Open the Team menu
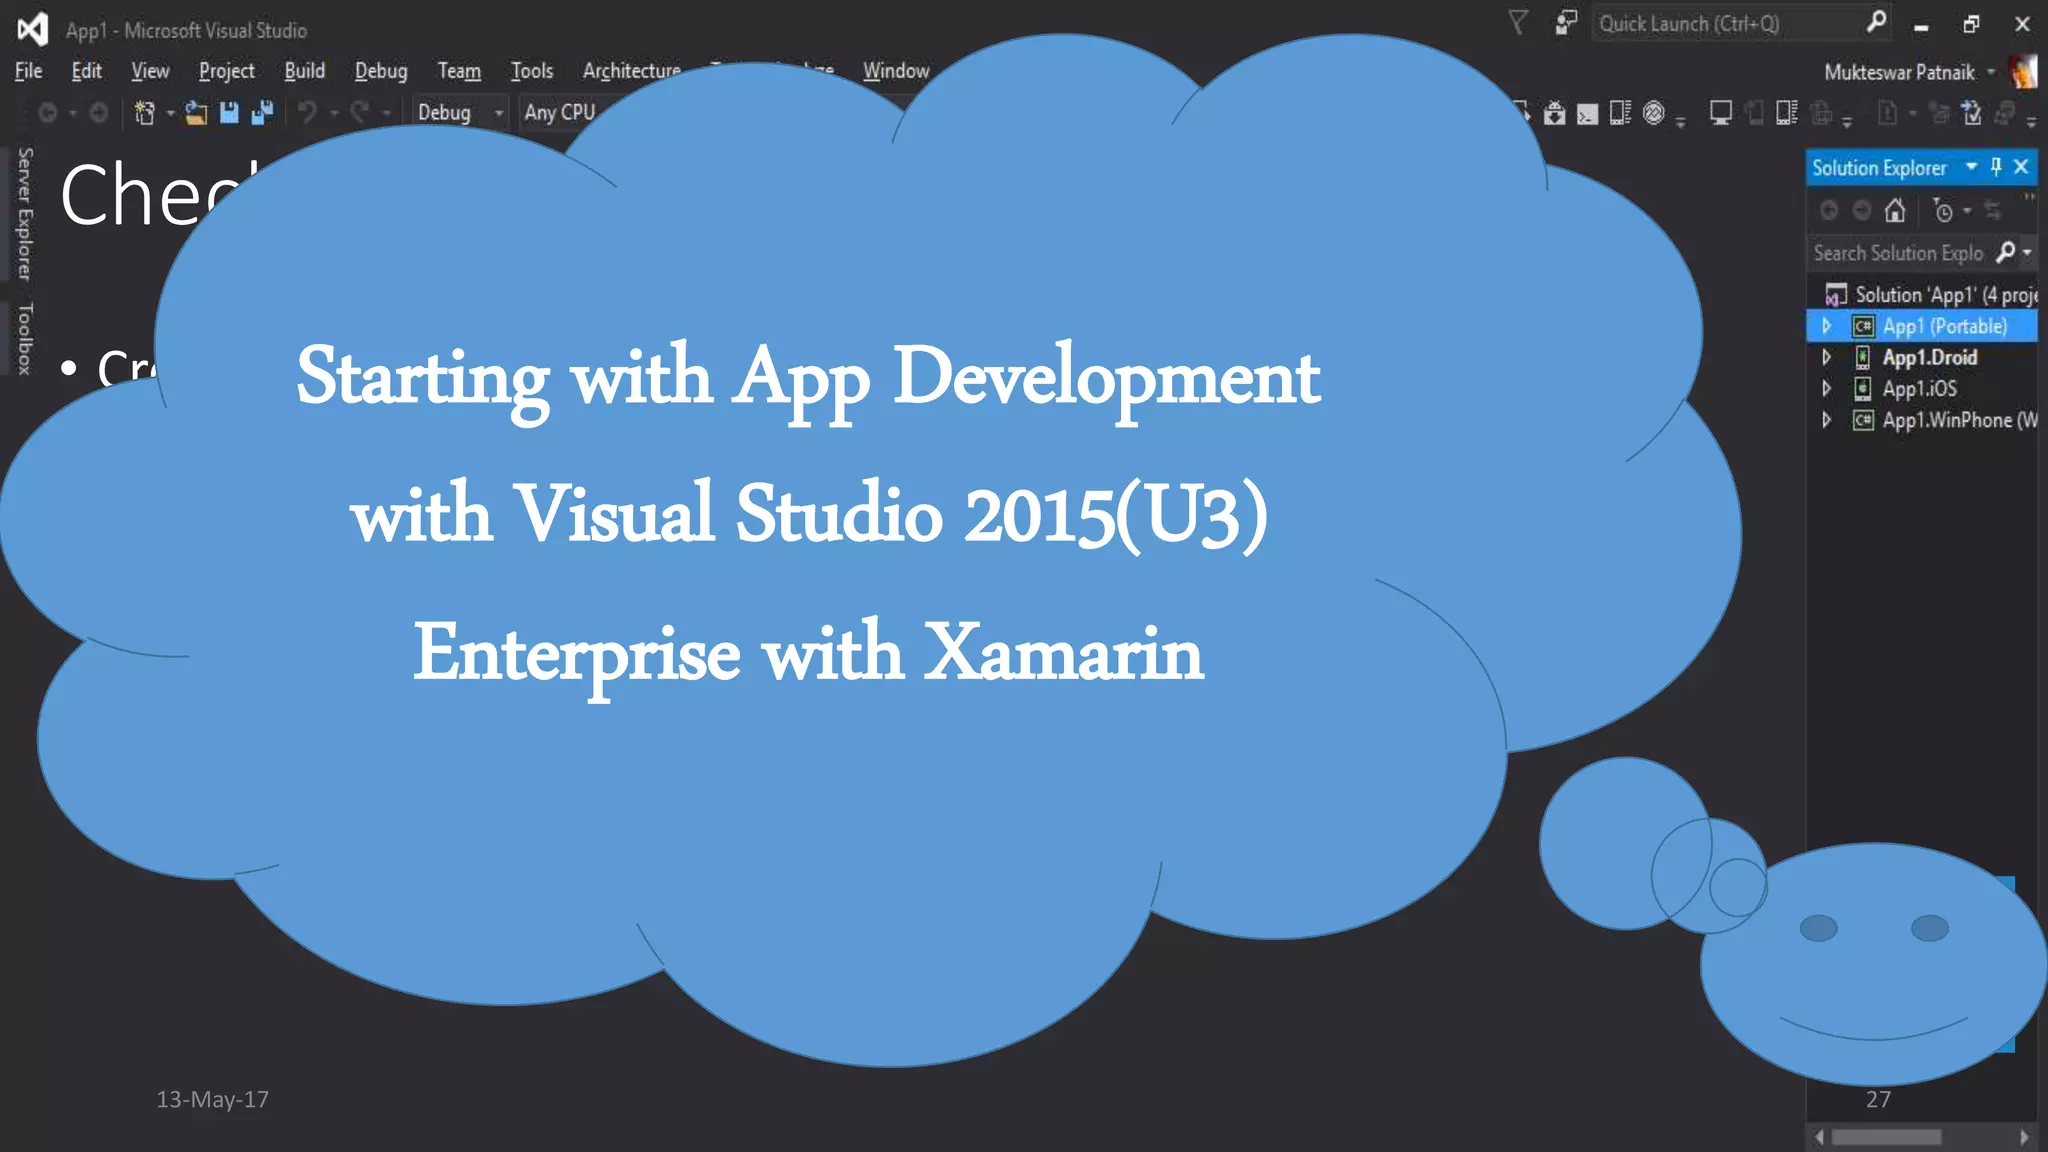This screenshot has width=2048, height=1152. pyautogui.click(x=459, y=71)
